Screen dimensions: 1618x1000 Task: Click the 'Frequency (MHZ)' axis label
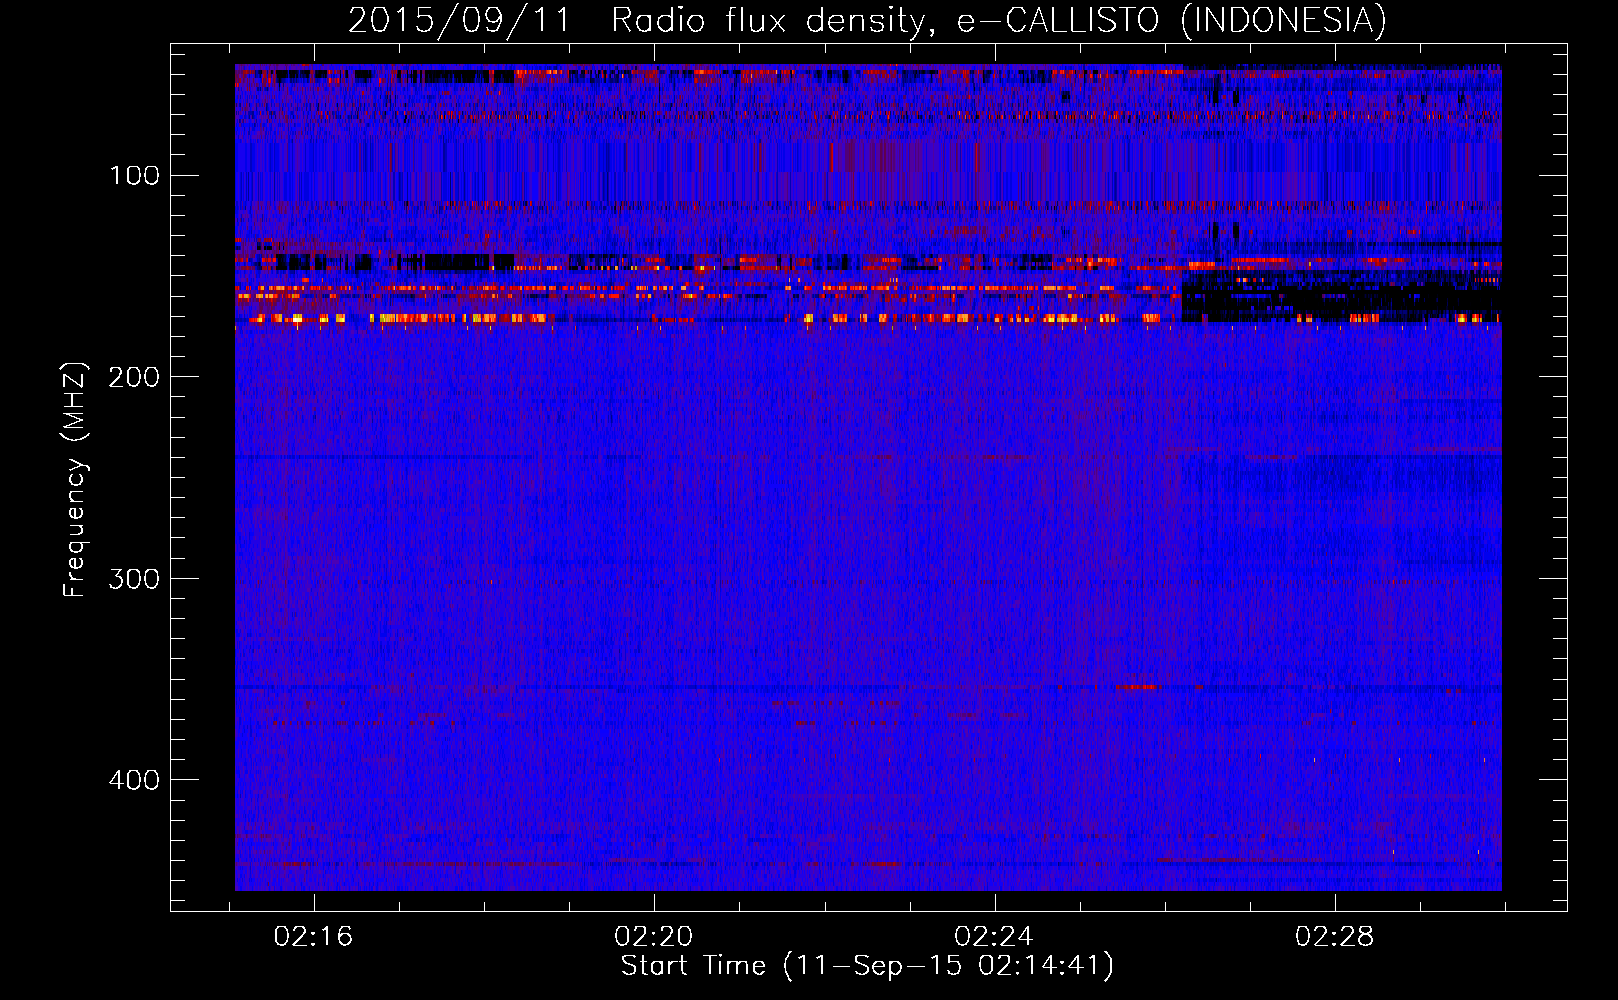pyautogui.click(x=75, y=479)
